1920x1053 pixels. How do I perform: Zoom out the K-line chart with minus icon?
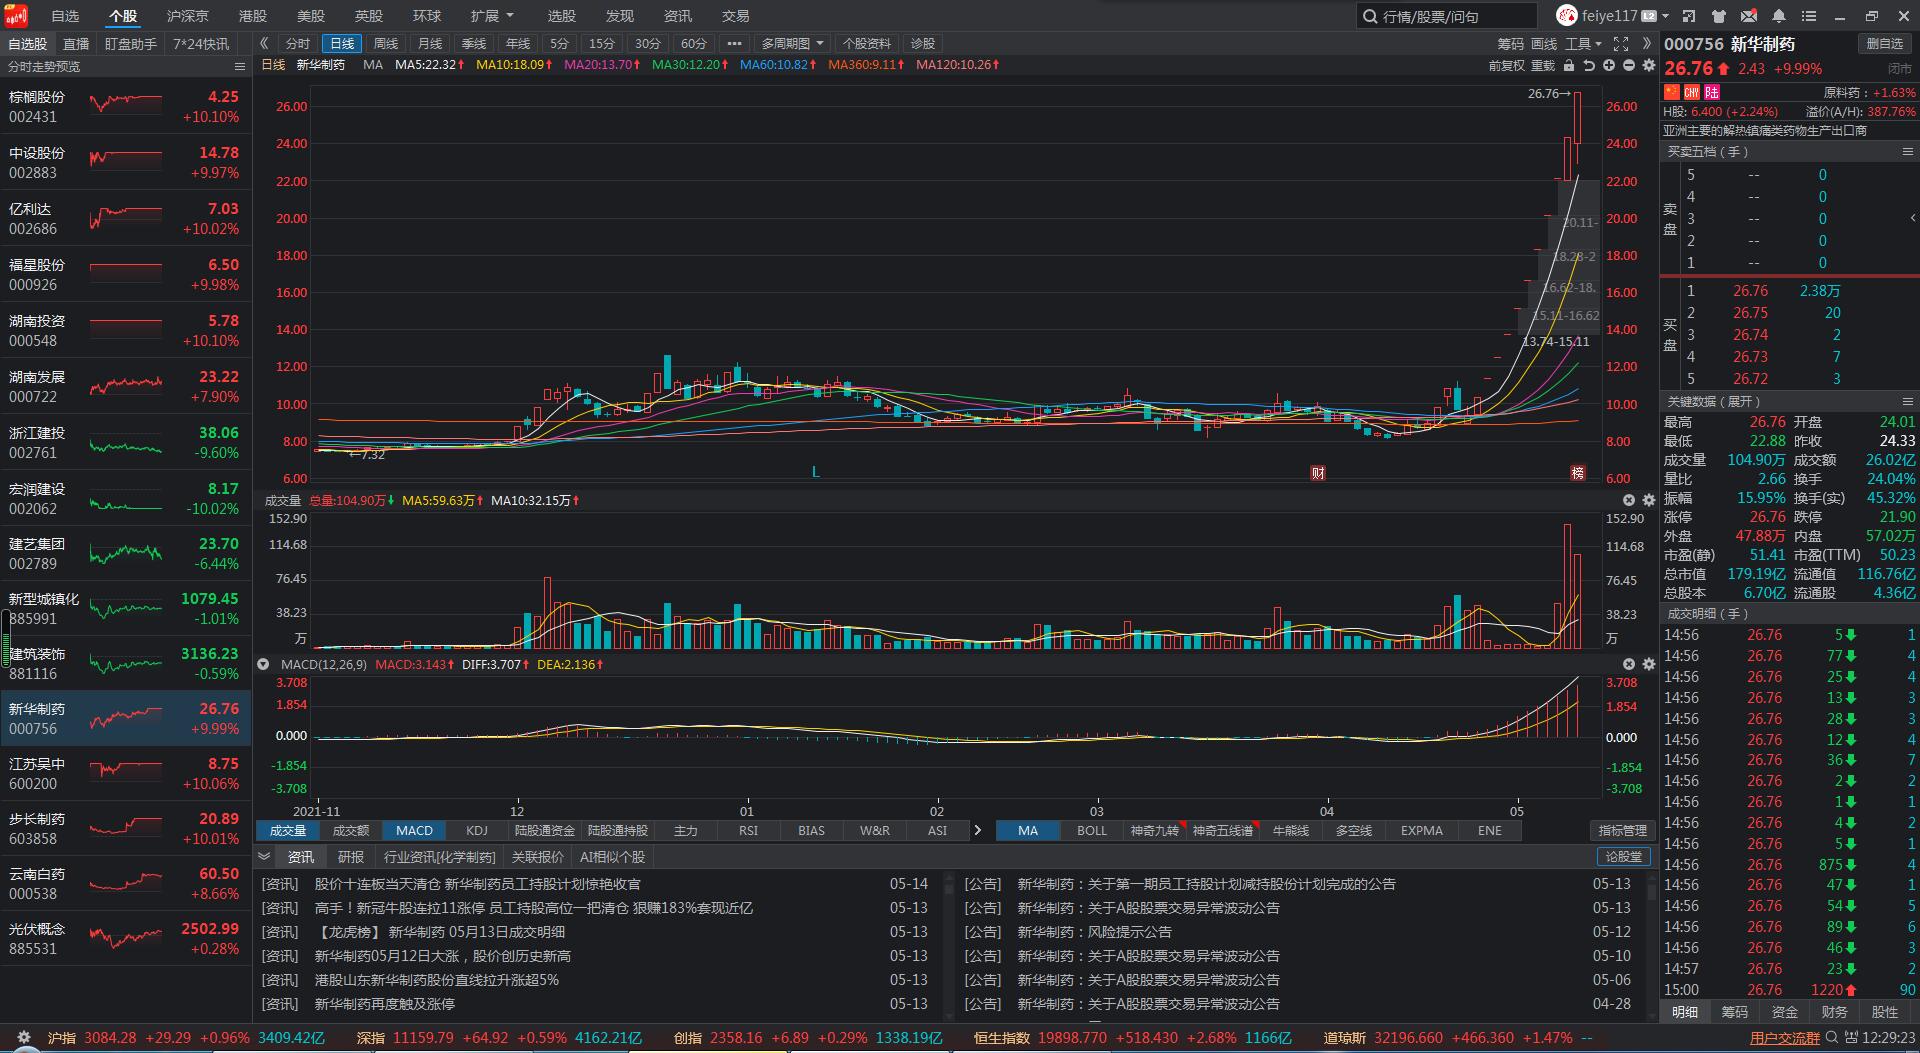[x=1629, y=65]
